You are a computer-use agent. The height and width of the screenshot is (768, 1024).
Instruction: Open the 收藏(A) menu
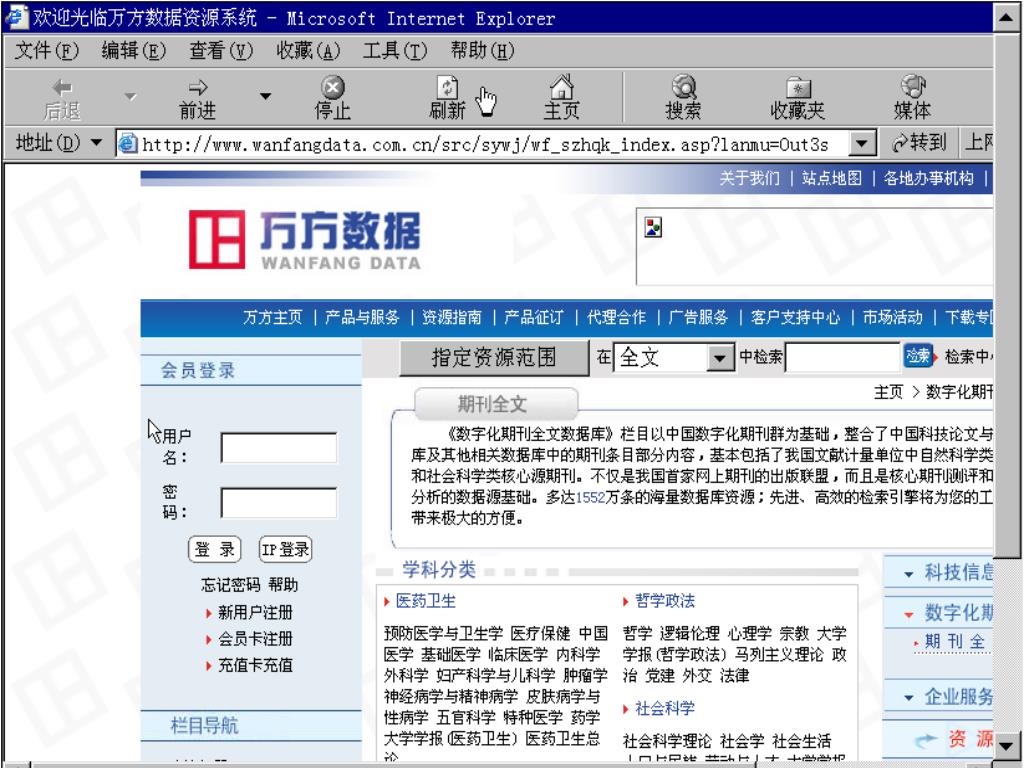(x=308, y=50)
